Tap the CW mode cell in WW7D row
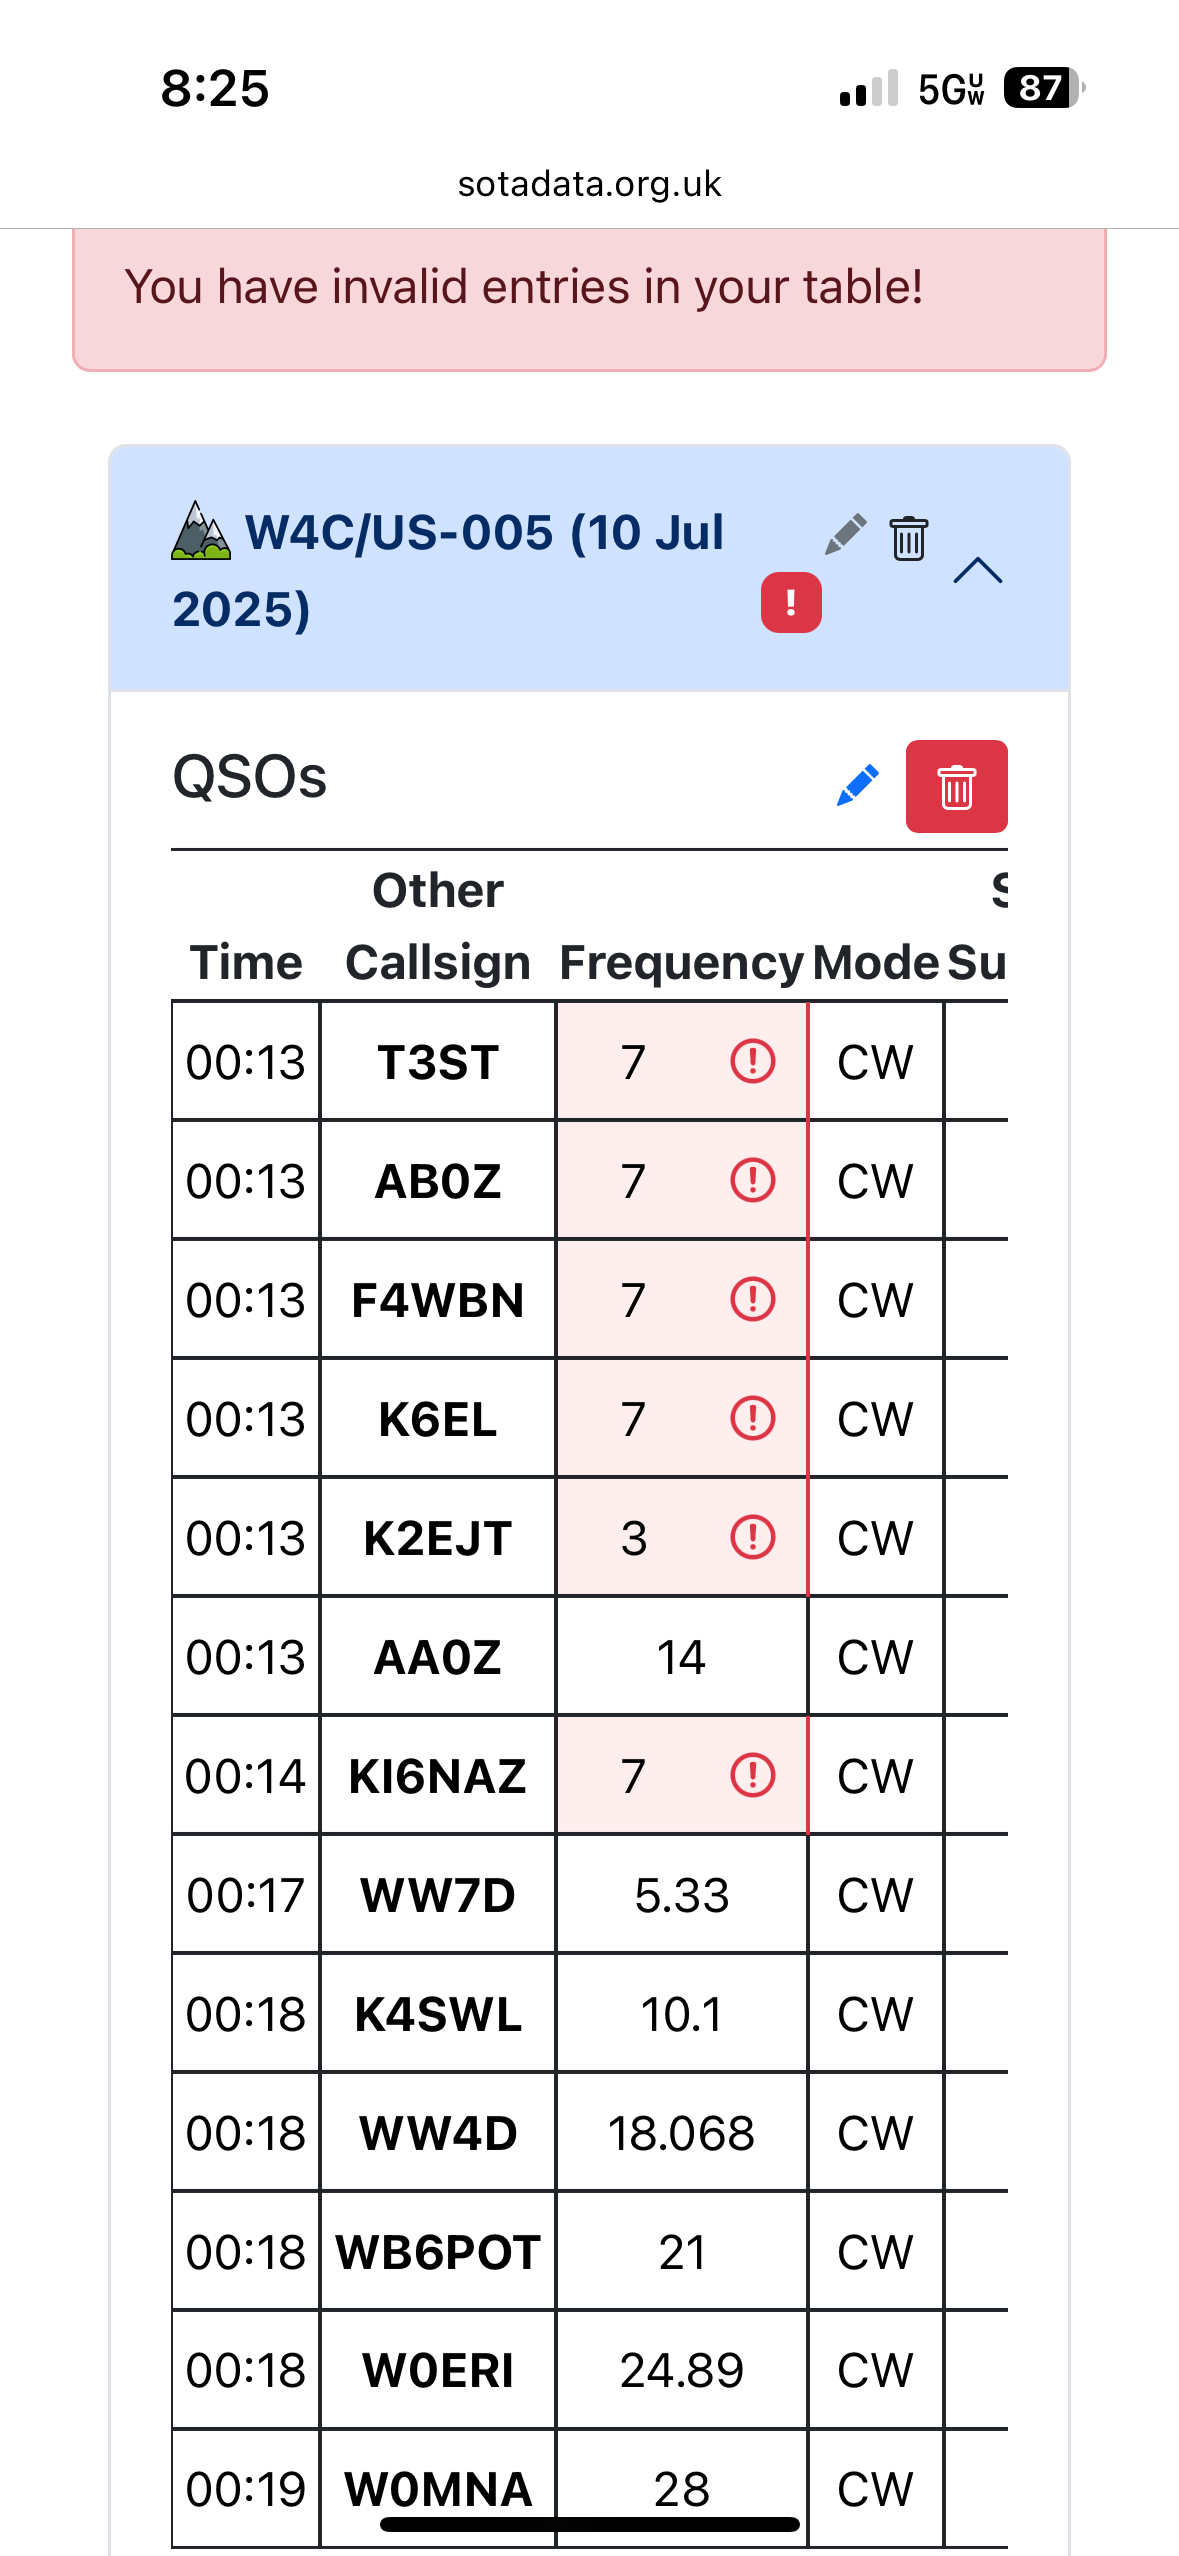Viewport: 1179px width, 2556px height. point(875,1895)
